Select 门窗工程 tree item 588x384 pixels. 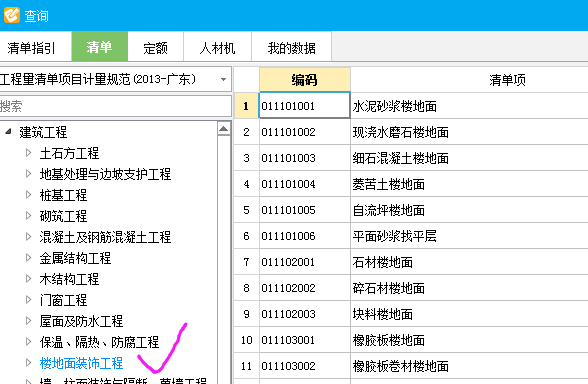(63, 300)
